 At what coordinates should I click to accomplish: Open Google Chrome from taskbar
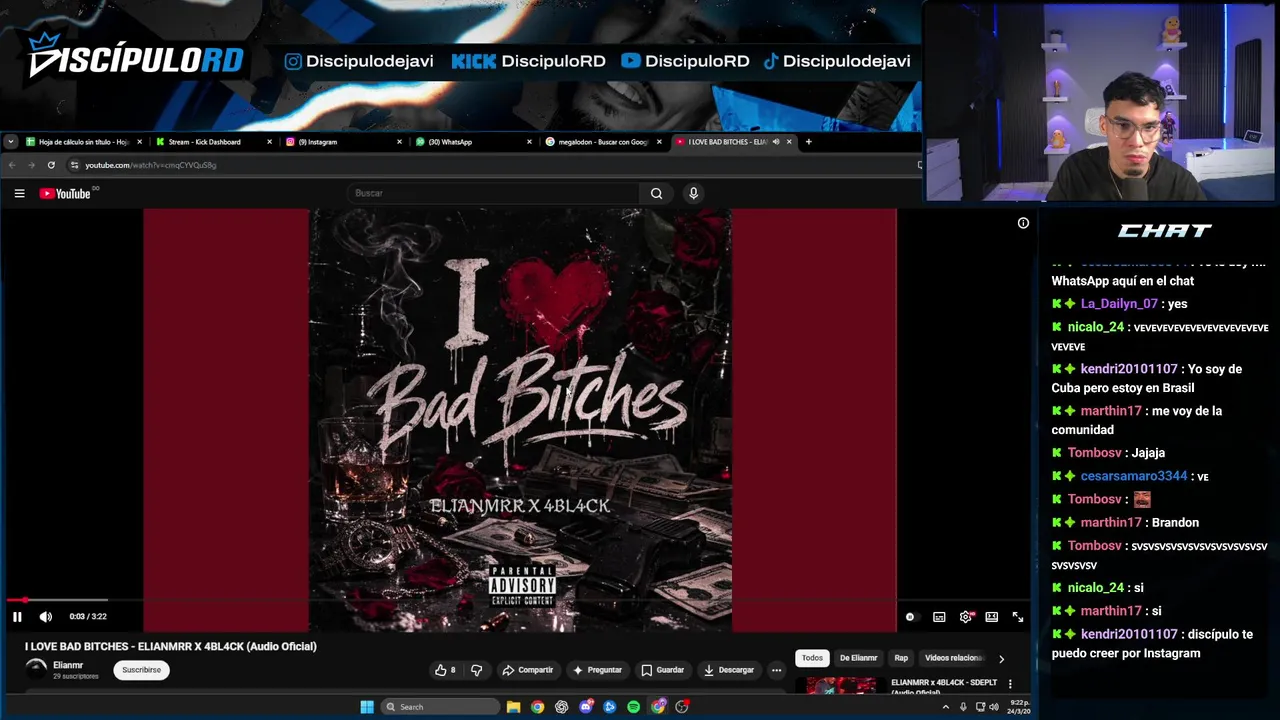pyautogui.click(x=537, y=707)
